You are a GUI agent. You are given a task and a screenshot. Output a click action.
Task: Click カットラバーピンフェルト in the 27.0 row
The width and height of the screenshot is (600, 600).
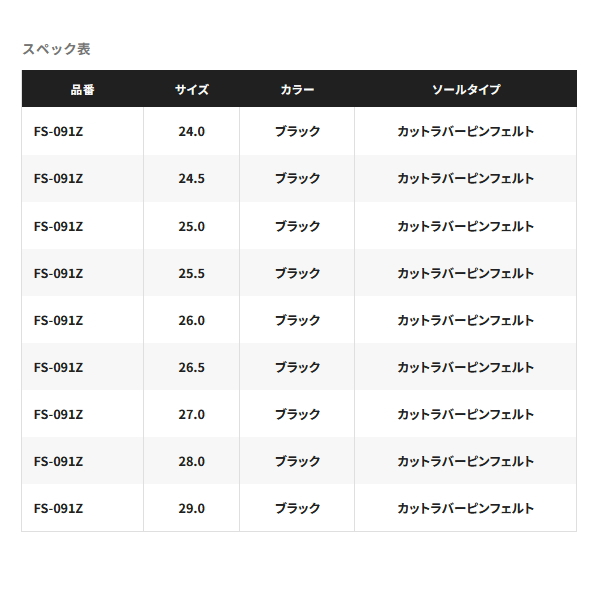(465, 414)
